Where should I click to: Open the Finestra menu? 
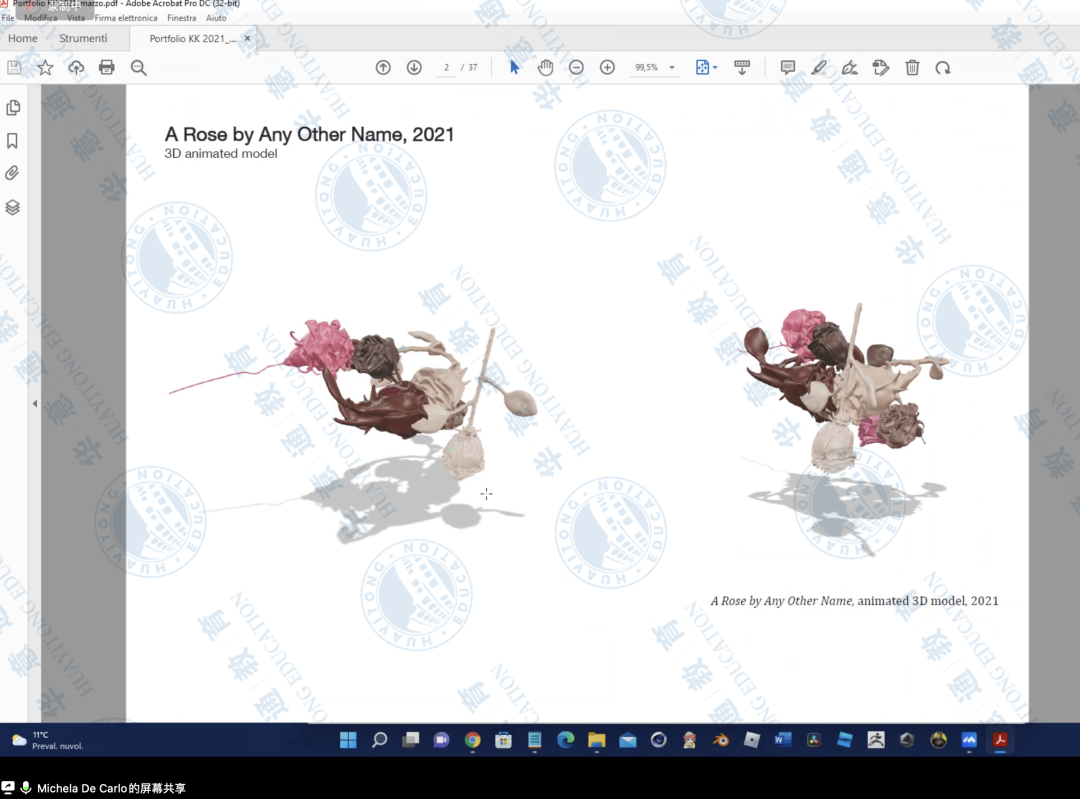coord(182,18)
